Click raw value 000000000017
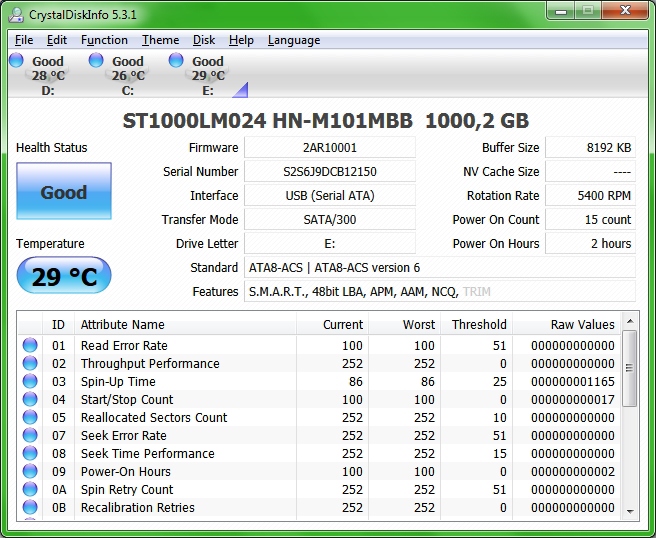Screen dimensions: 656x538 [x=573, y=400]
